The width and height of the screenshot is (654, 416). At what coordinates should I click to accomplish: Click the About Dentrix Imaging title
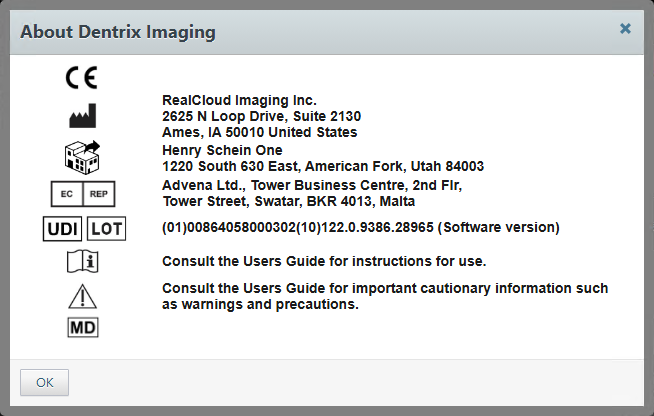118,32
